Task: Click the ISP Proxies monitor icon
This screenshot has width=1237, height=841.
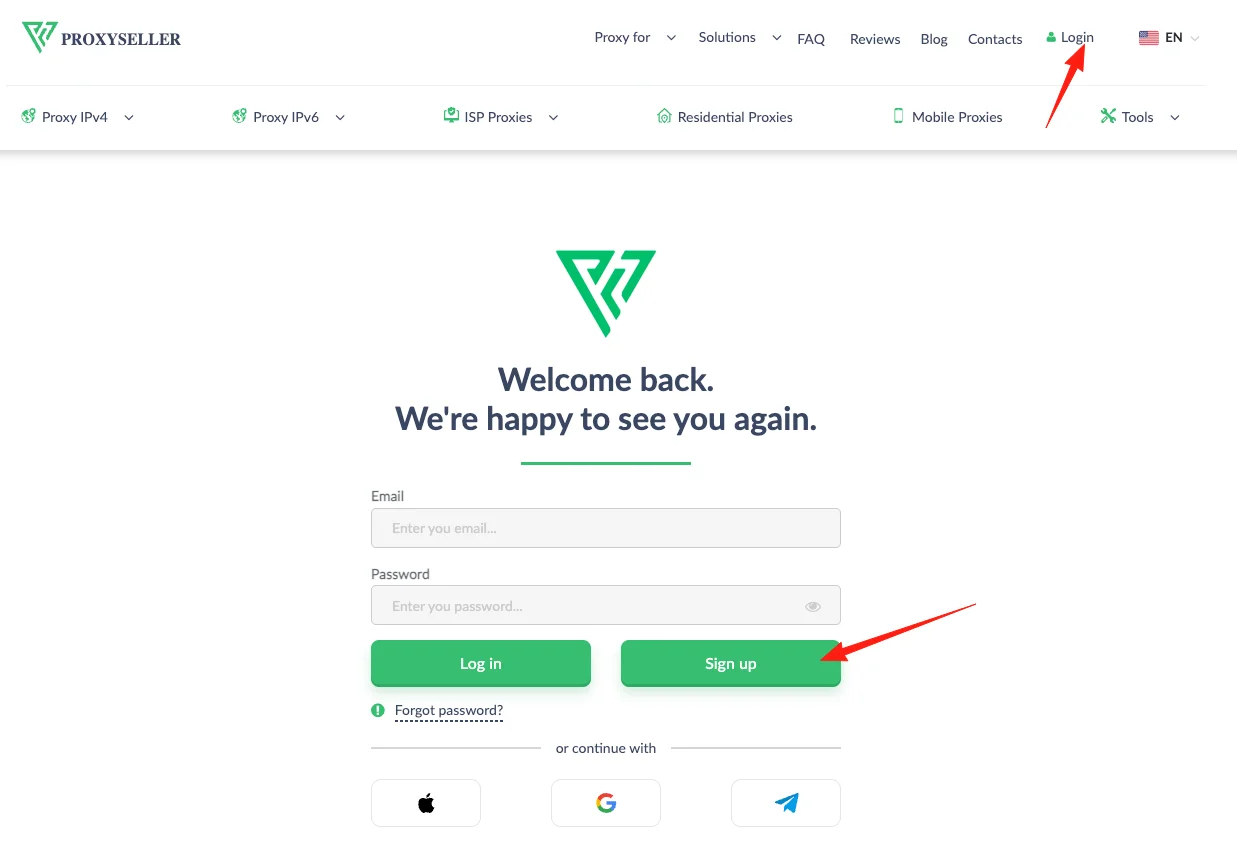Action: point(451,116)
